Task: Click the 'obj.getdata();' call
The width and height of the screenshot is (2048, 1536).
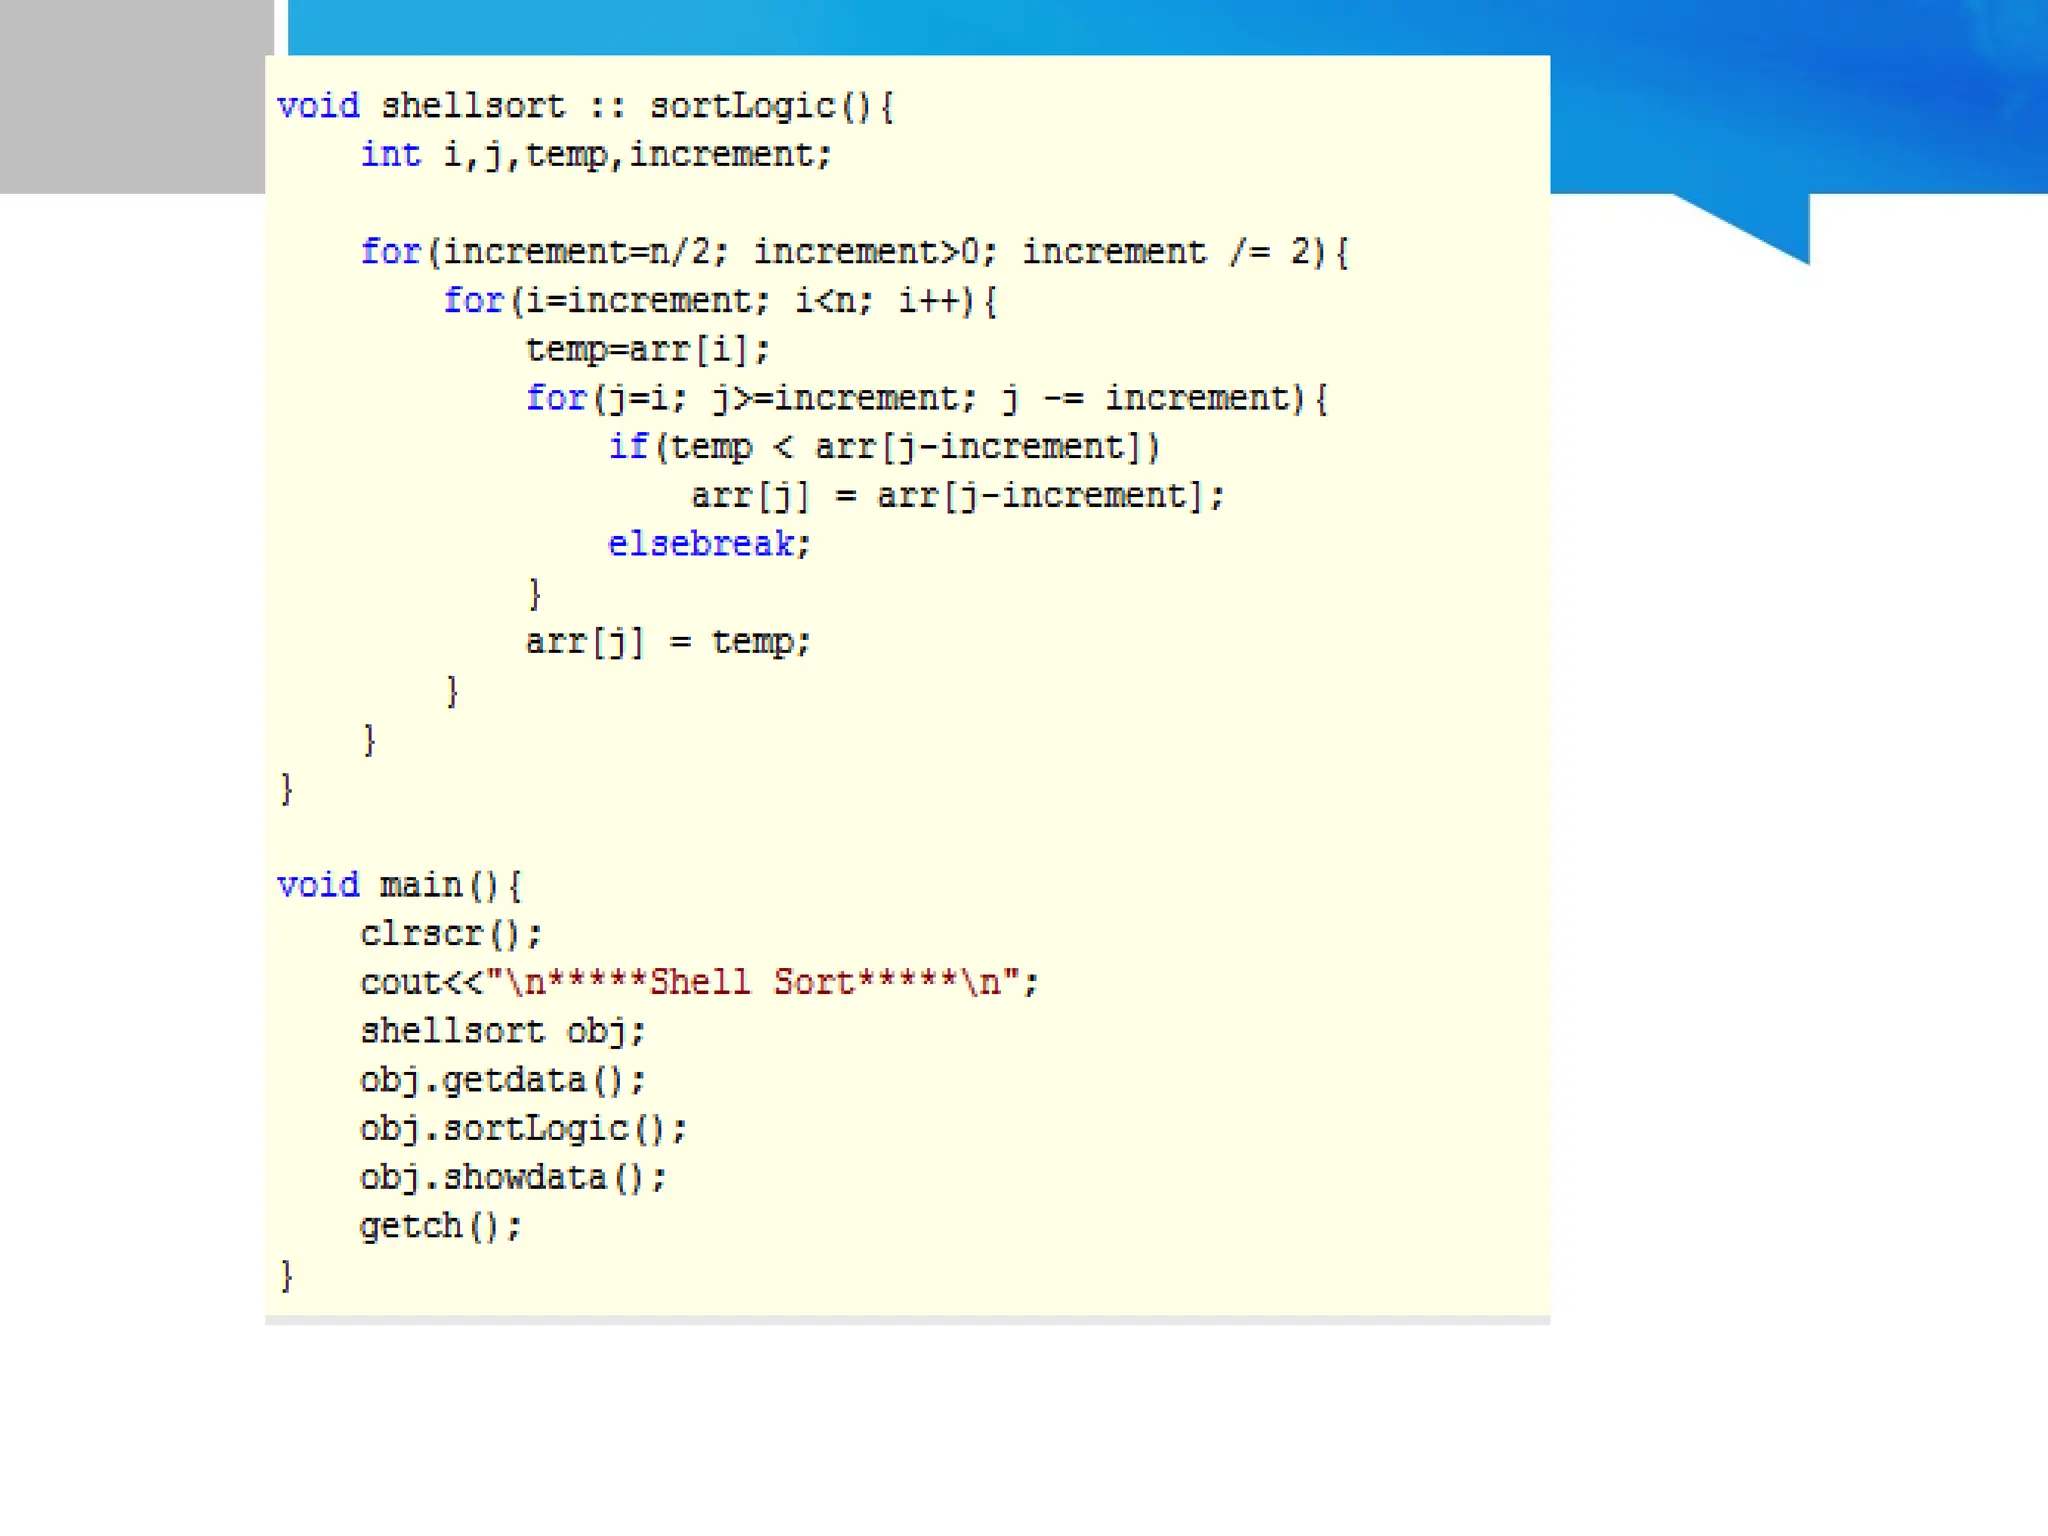Action: pos(503,1081)
